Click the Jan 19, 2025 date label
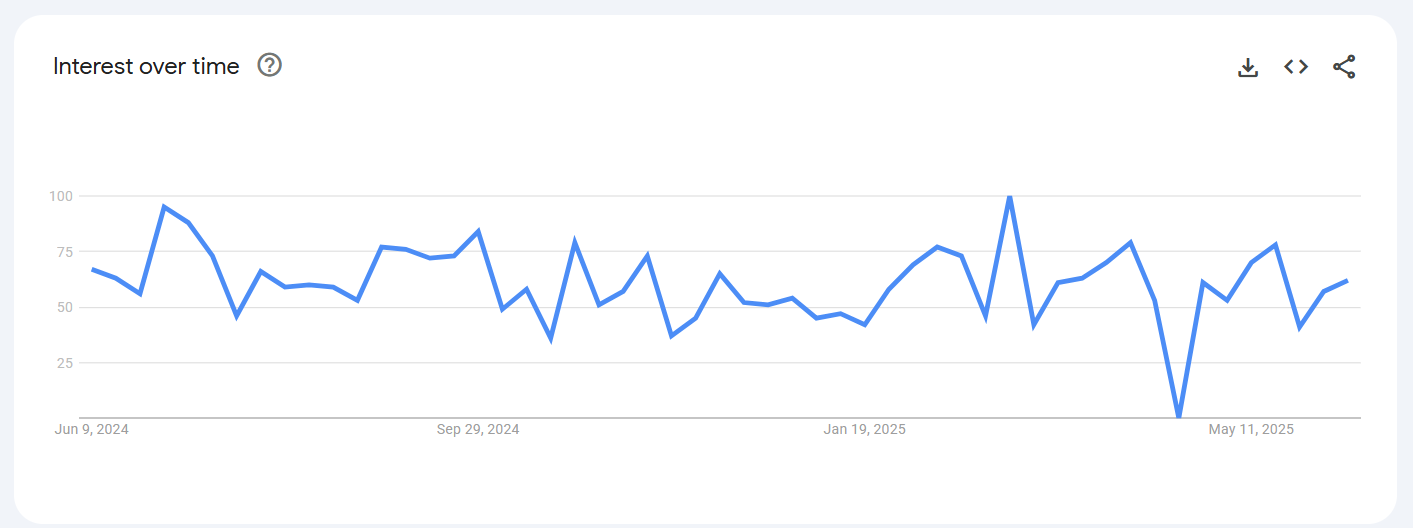The width and height of the screenshot is (1413, 528). pos(864,430)
